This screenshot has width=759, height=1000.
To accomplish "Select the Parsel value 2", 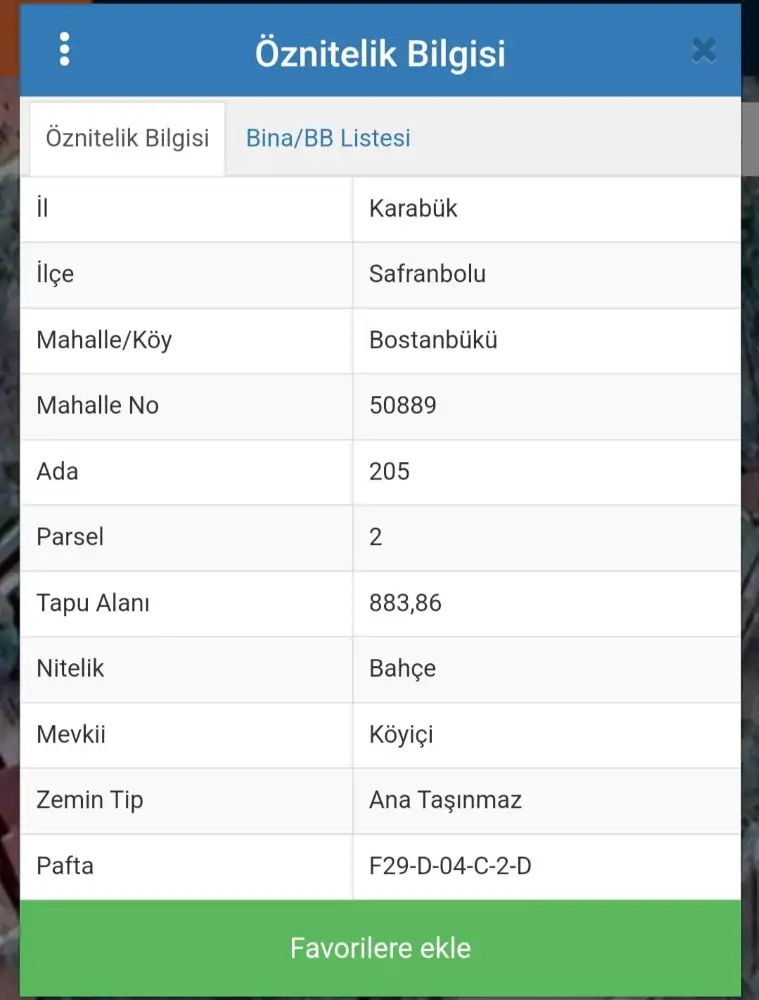I will click(376, 537).
